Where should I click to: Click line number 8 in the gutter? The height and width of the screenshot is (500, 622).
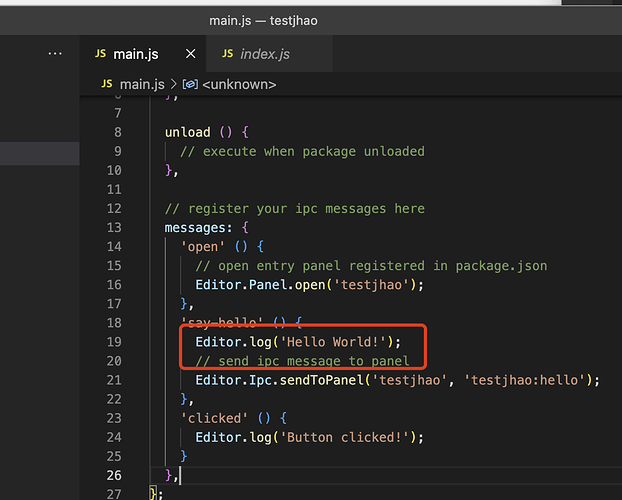(x=117, y=132)
